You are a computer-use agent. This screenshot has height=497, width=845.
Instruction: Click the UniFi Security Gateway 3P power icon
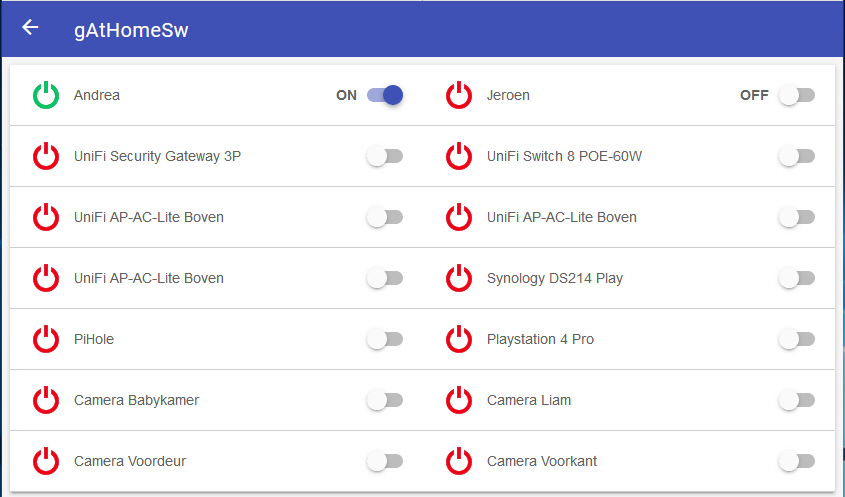(x=46, y=157)
